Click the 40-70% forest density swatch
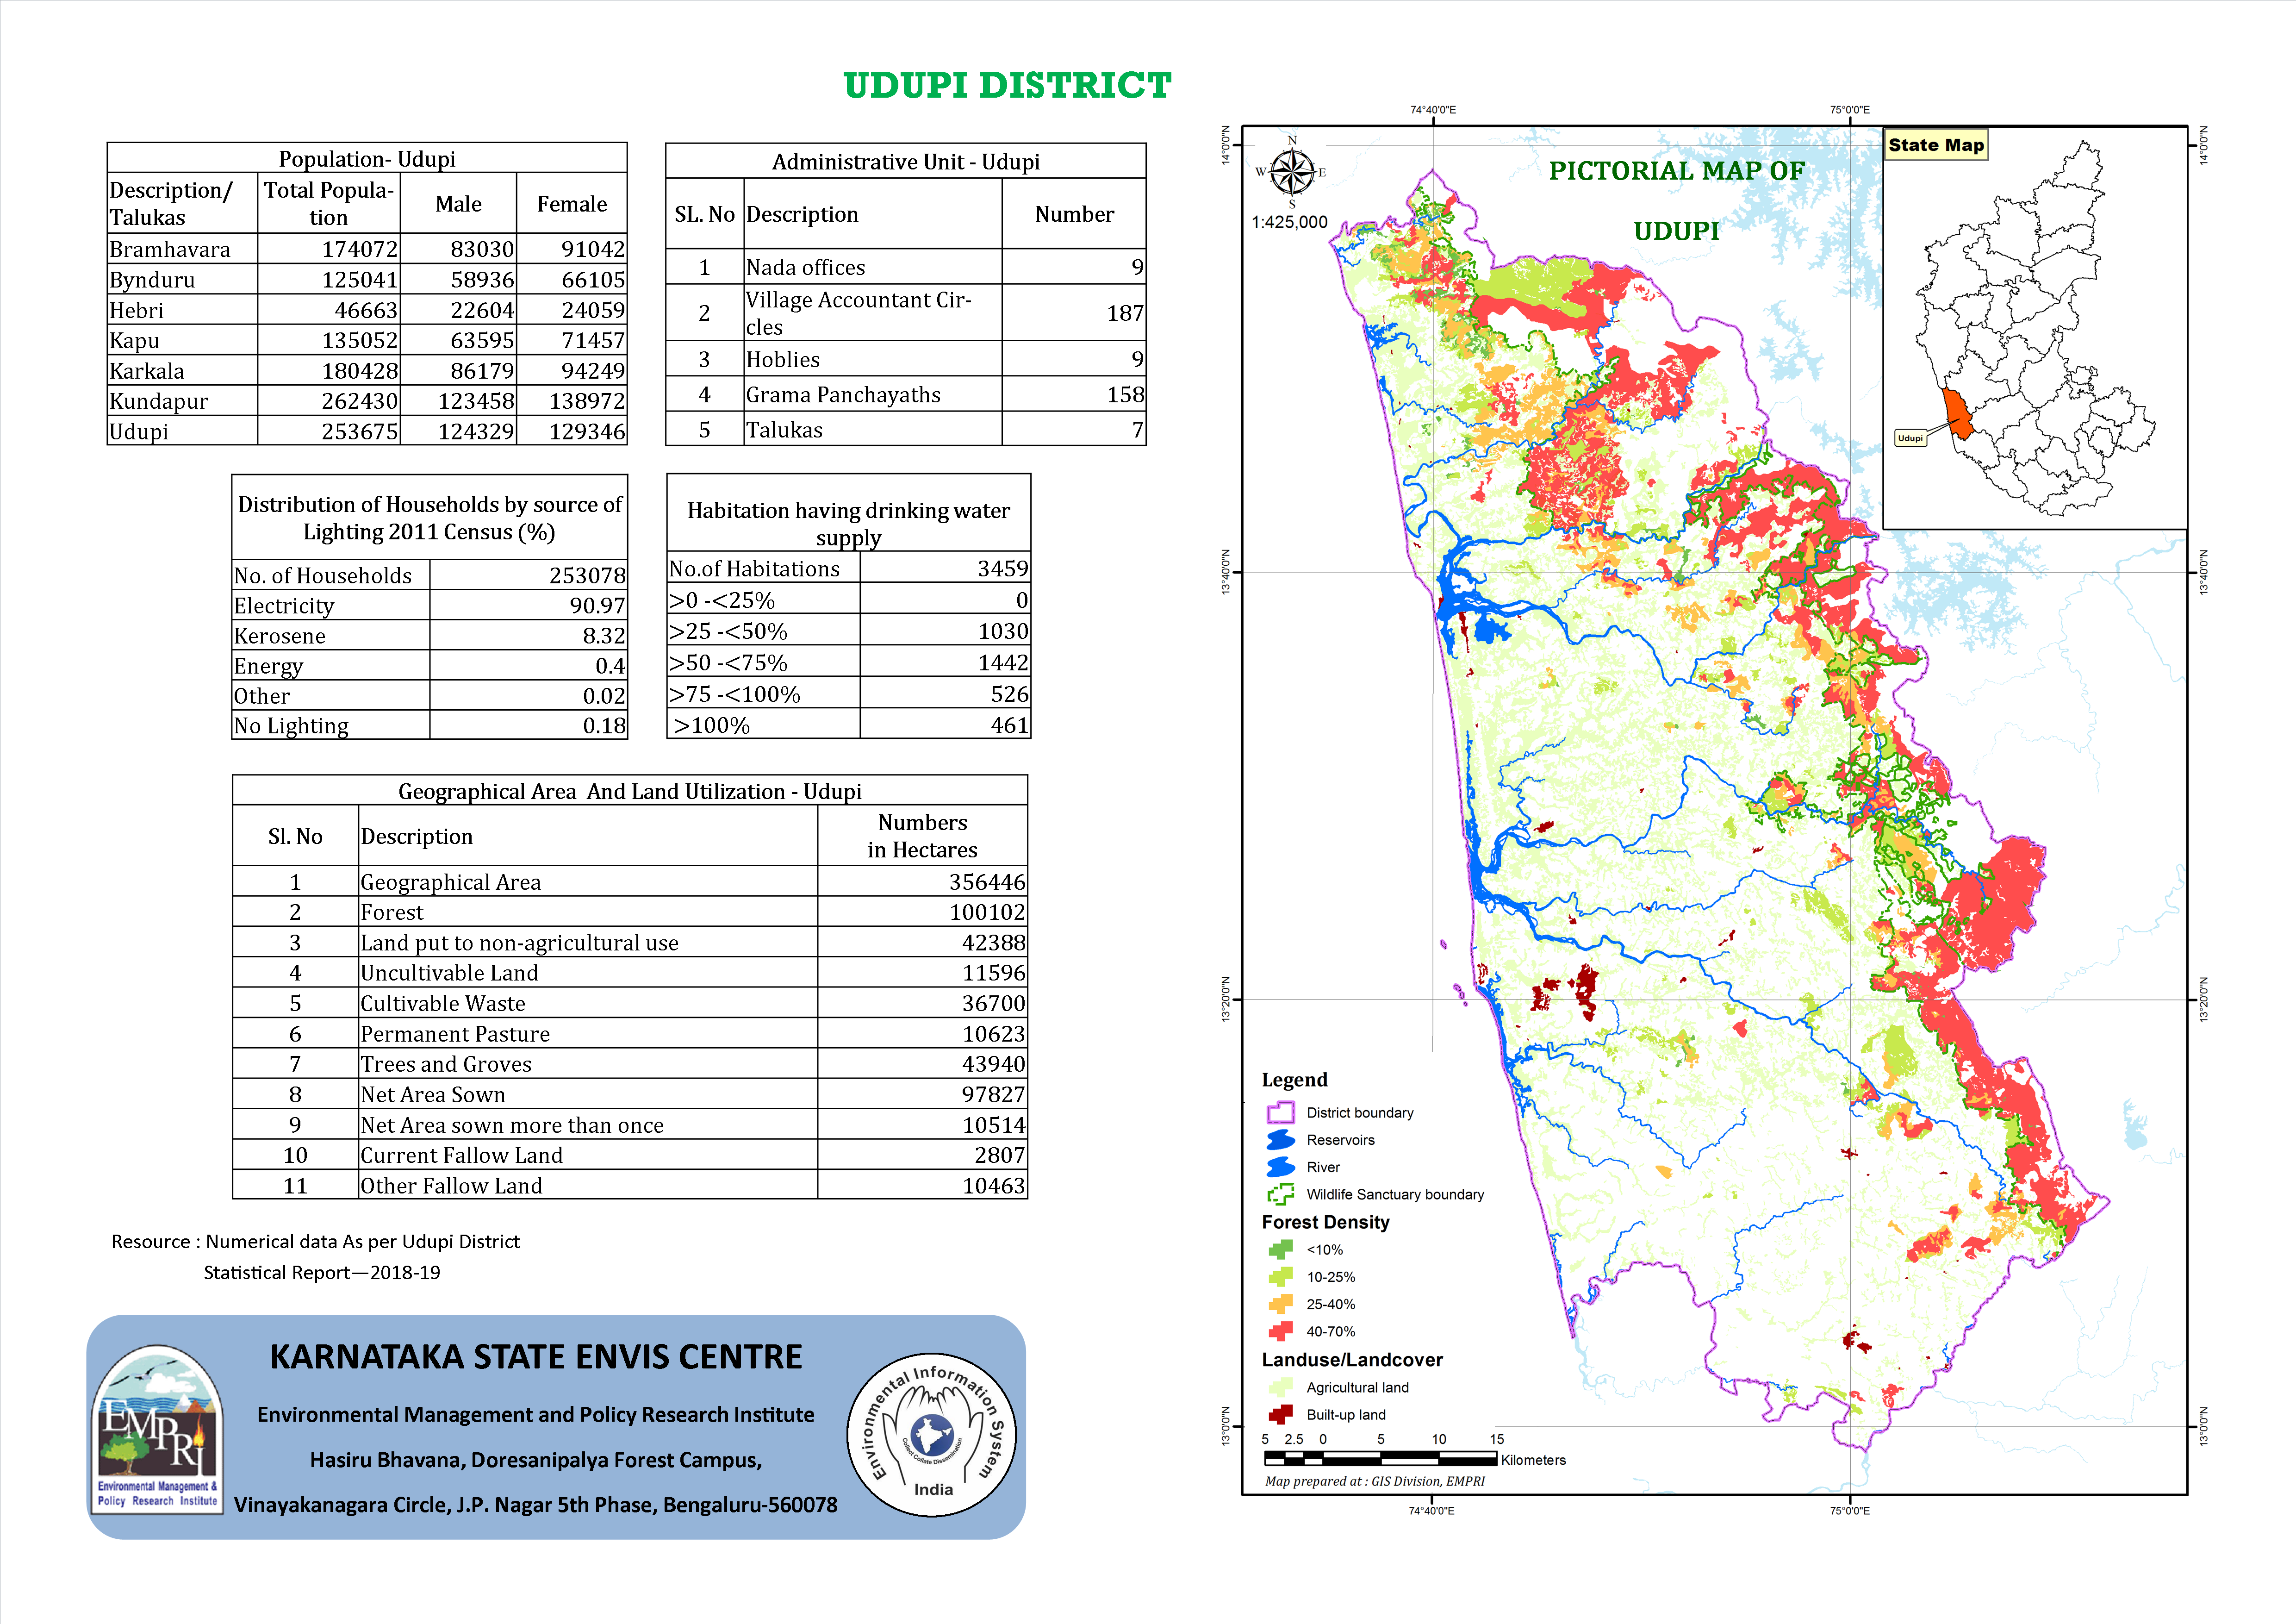 [1280, 1331]
